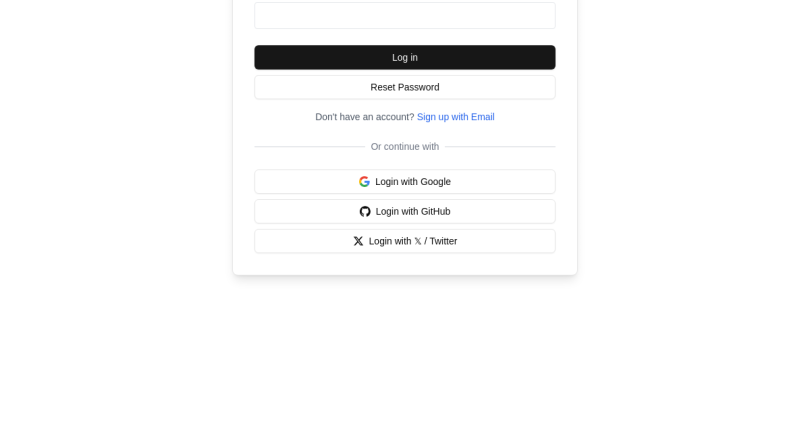This screenshot has width=810, height=424.
Task: Click the GitHub octocat icon
Action: click(365, 212)
